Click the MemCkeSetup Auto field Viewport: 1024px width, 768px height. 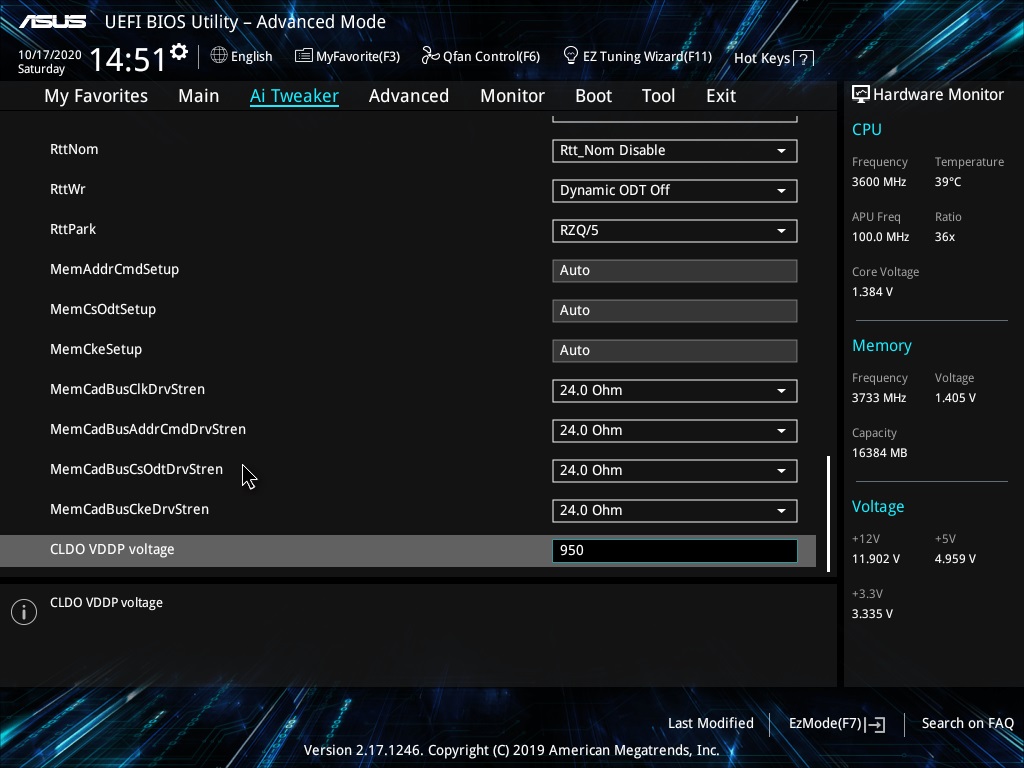[x=675, y=351]
